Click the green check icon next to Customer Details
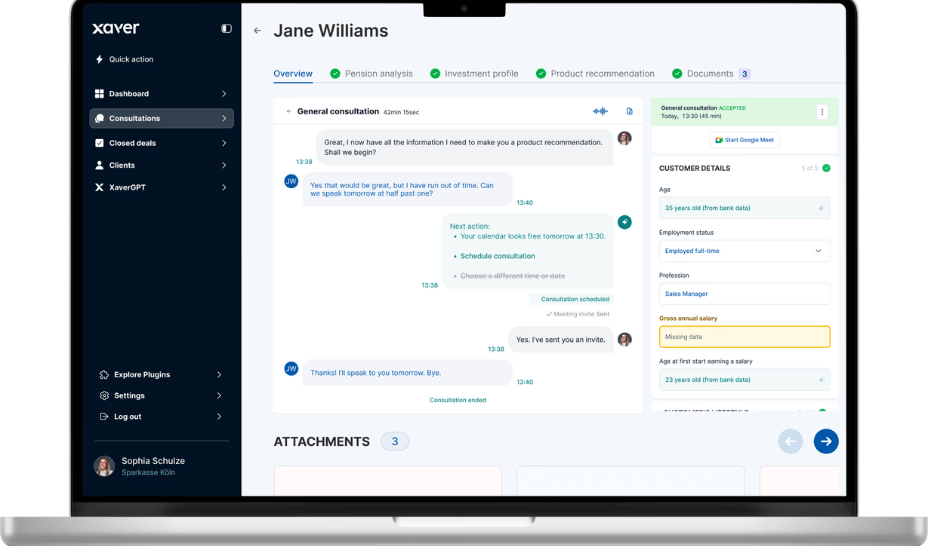This screenshot has width=928, height=546. [x=826, y=168]
